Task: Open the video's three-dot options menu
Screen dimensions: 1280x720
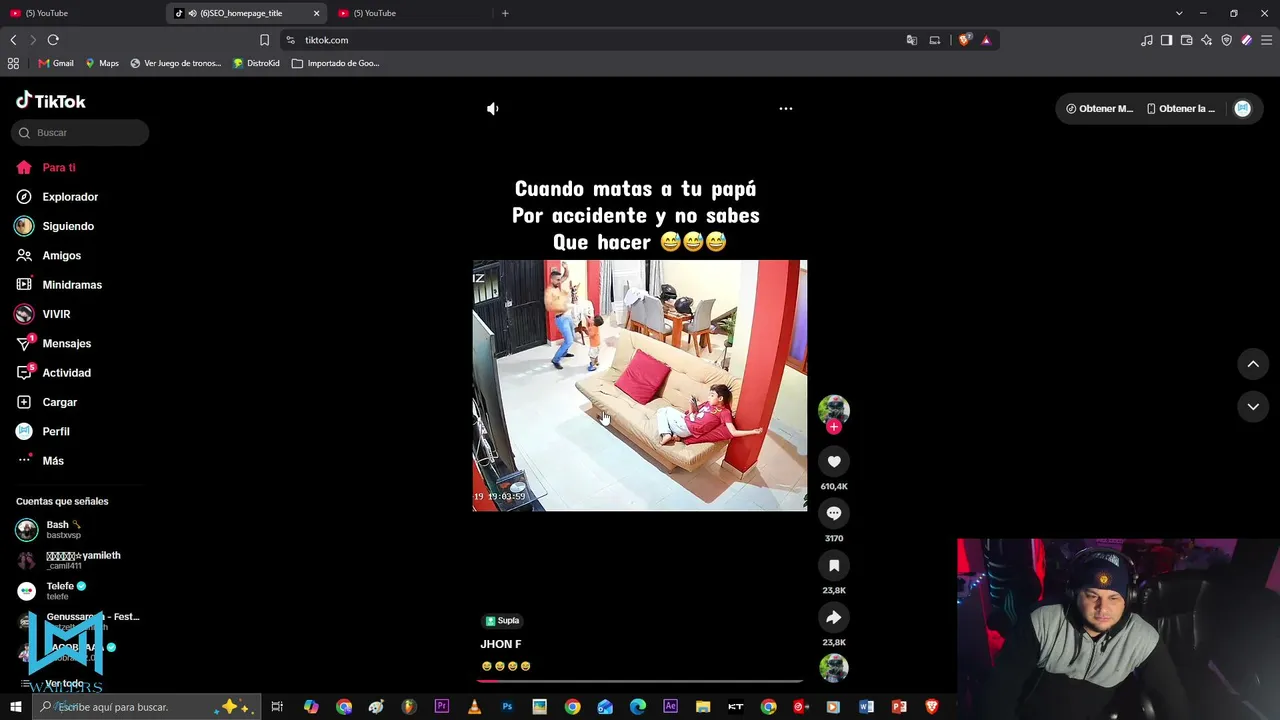Action: (x=786, y=108)
